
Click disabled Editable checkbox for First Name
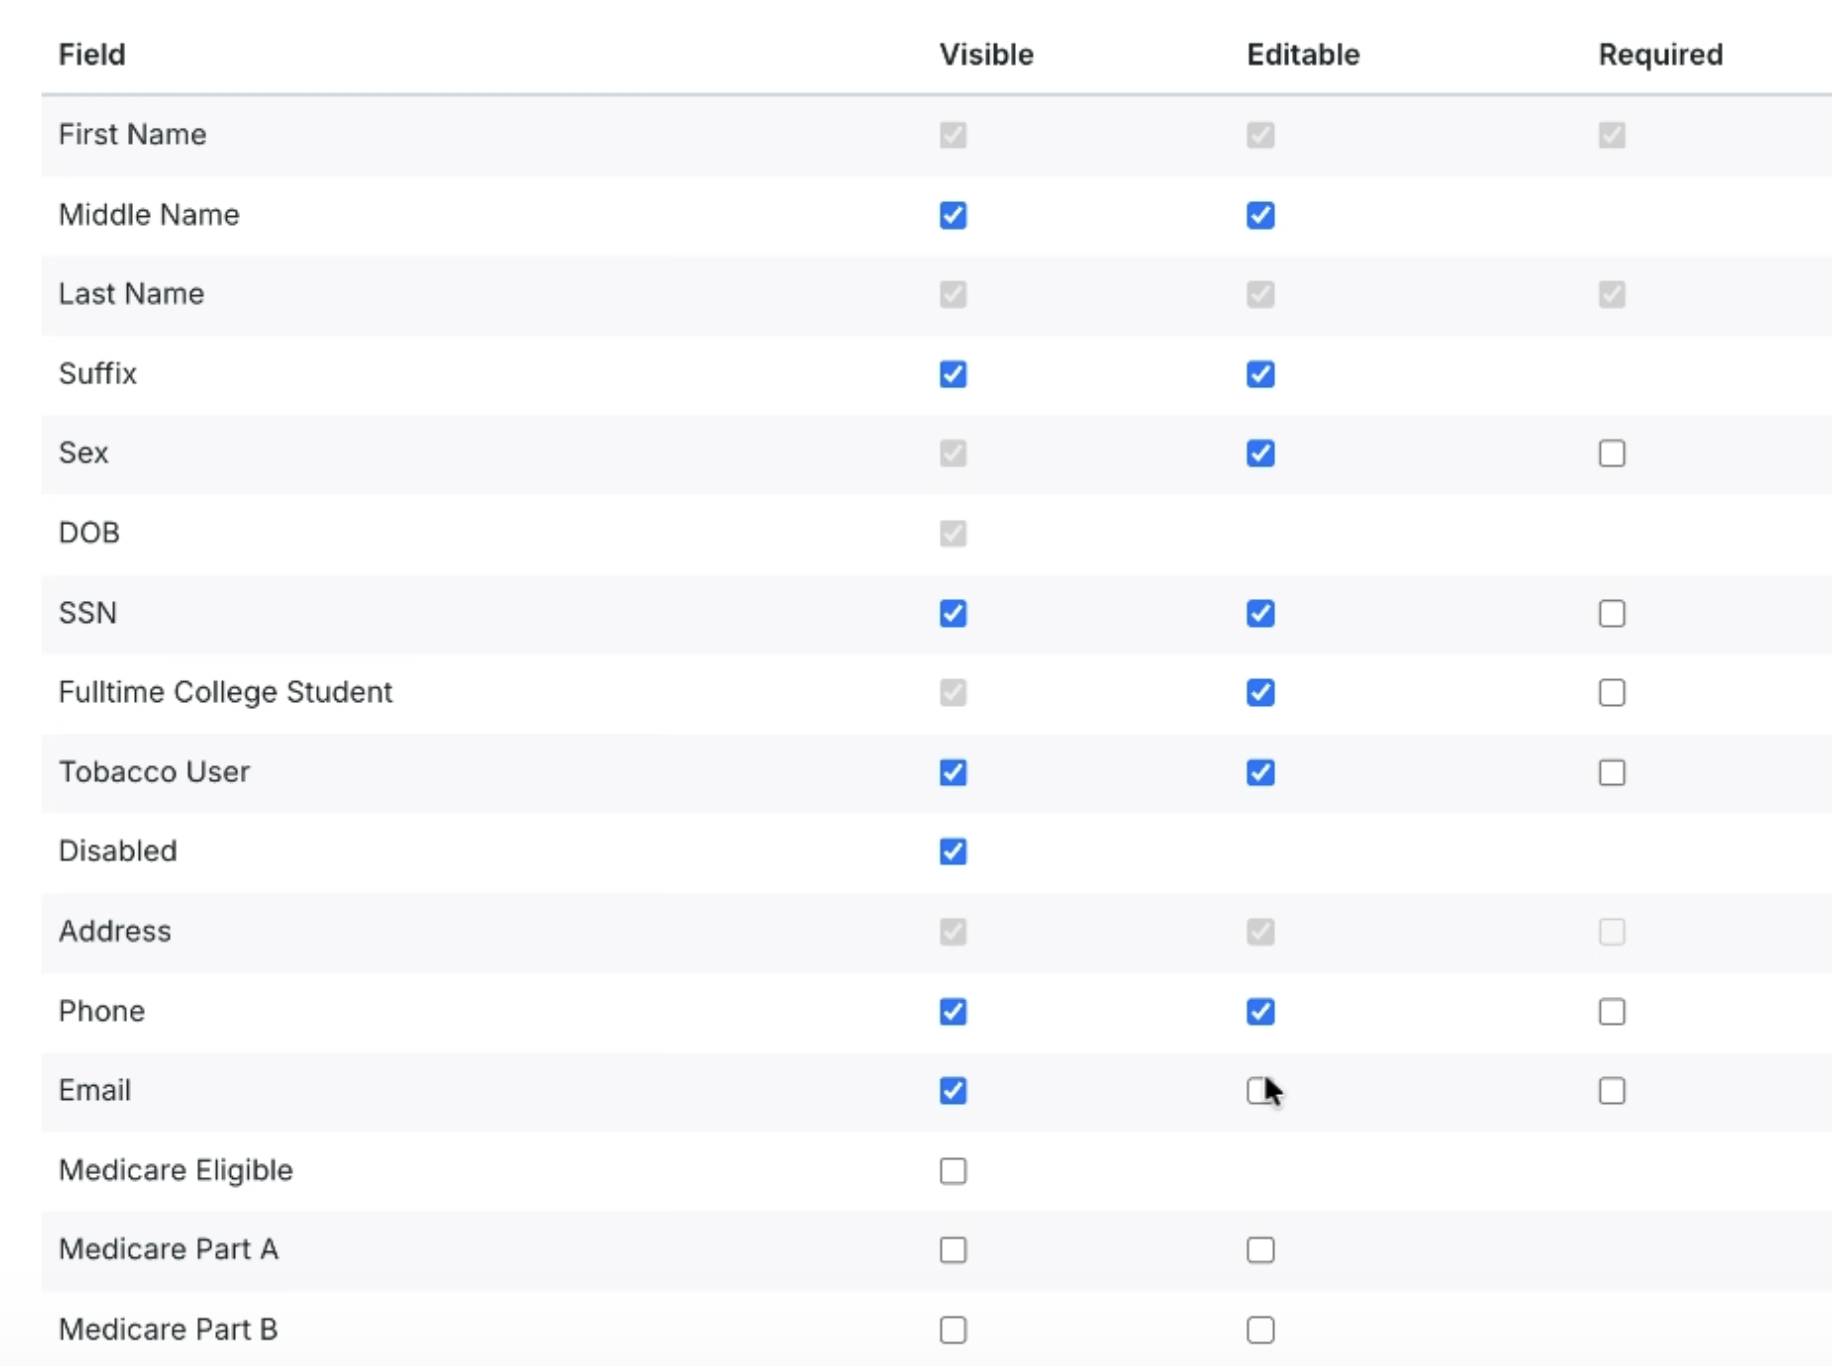1260,135
